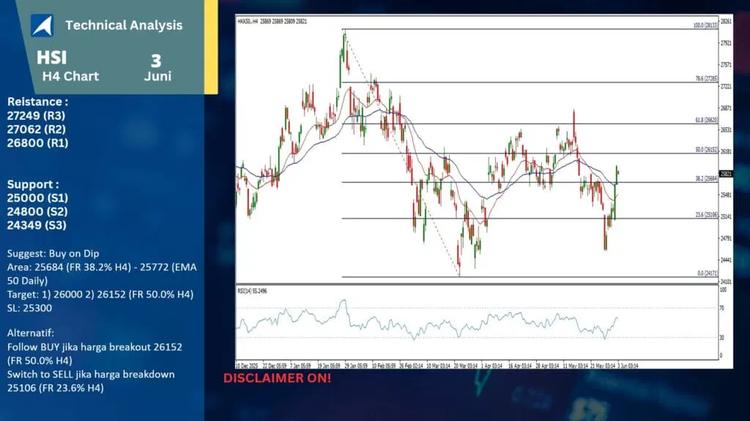Click the 50.0 Fibonacci level label
The width and height of the screenshot is (750, 421).
(x=706, y=150)
